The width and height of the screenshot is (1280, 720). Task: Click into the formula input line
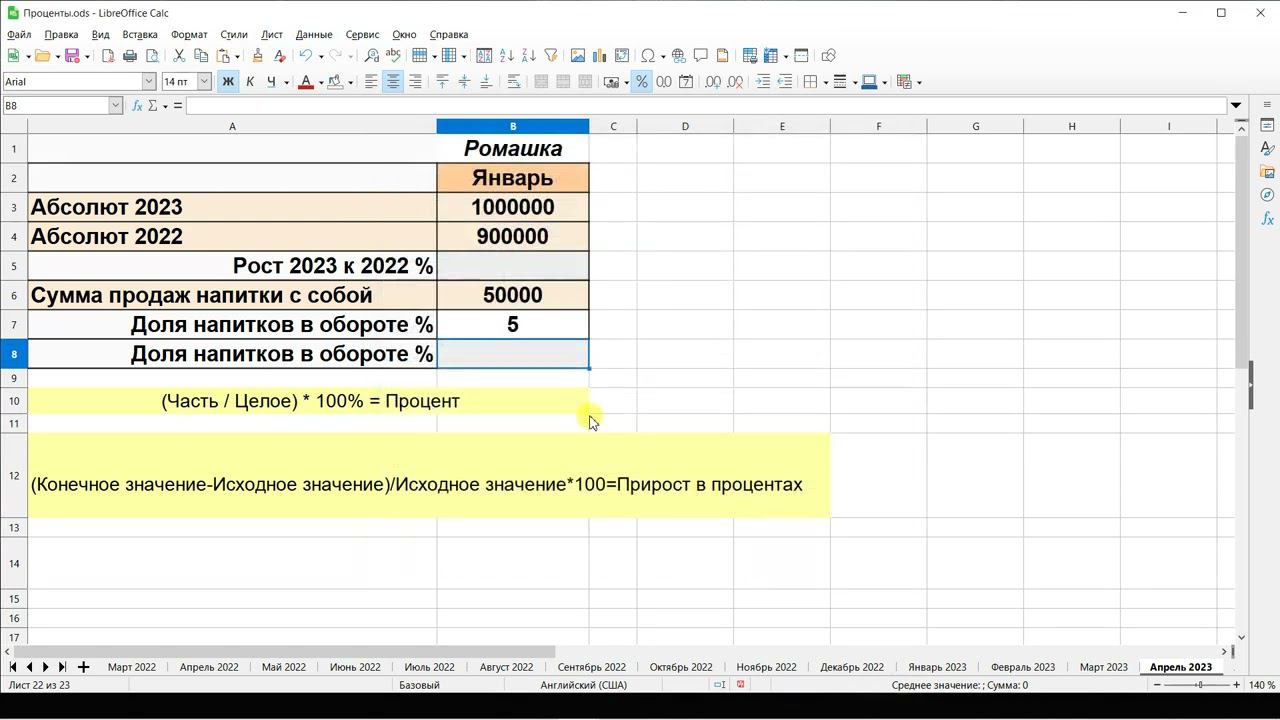(706, 105)
